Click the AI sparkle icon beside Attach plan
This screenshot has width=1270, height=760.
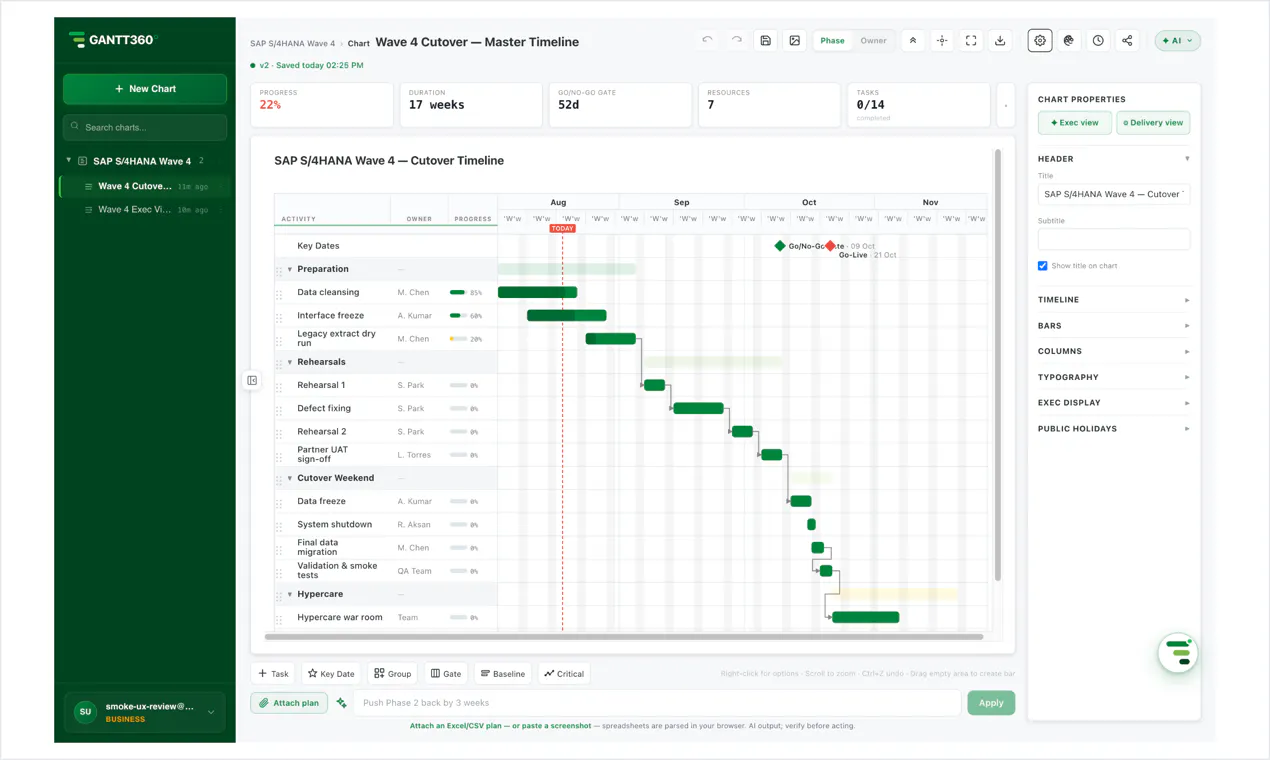[342, 703]
